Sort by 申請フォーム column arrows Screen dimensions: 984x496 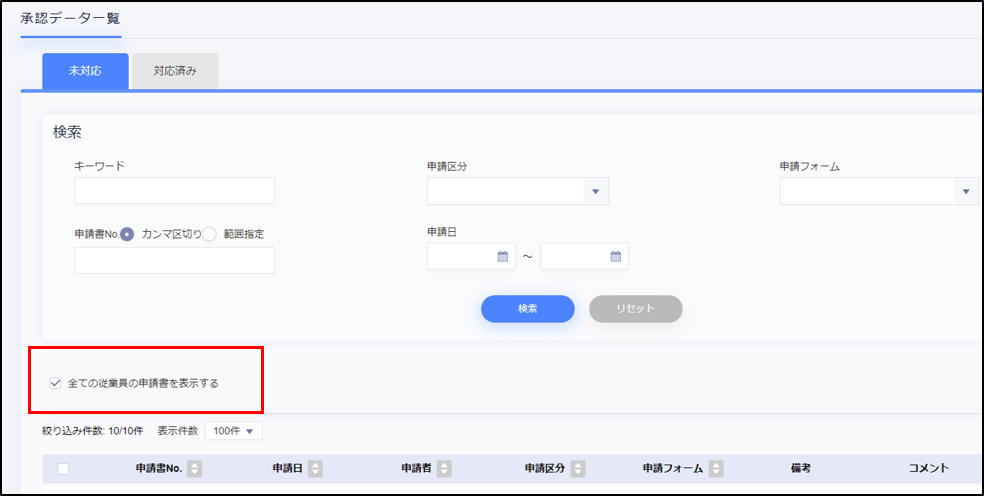point(714,468)
